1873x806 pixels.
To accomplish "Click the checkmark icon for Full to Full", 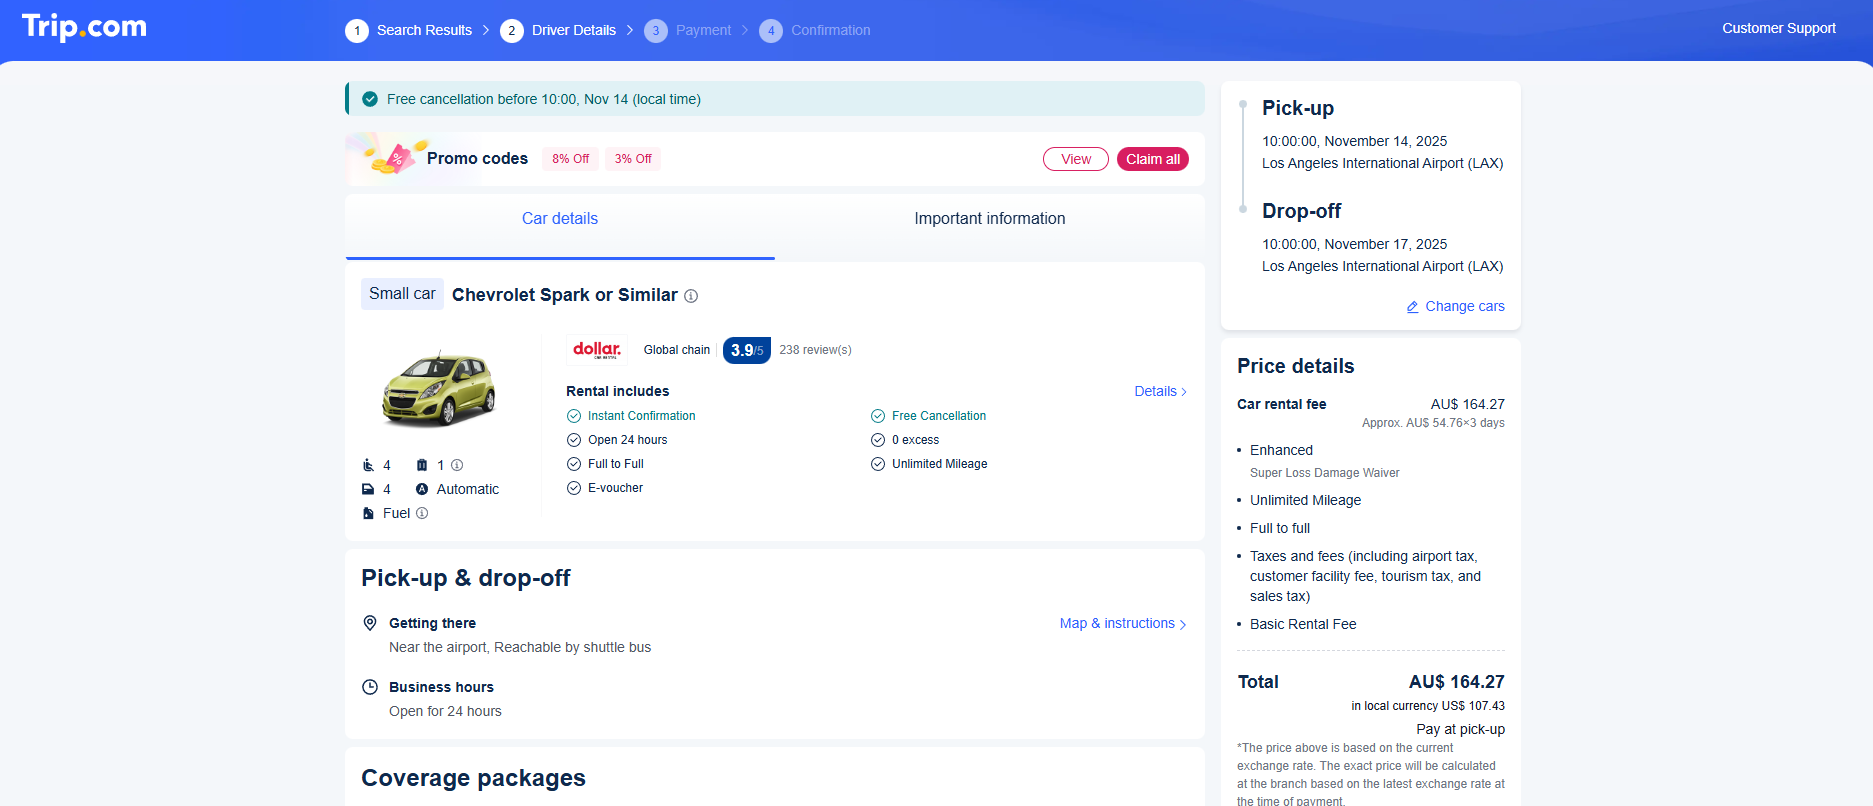I will pos(574,464).
